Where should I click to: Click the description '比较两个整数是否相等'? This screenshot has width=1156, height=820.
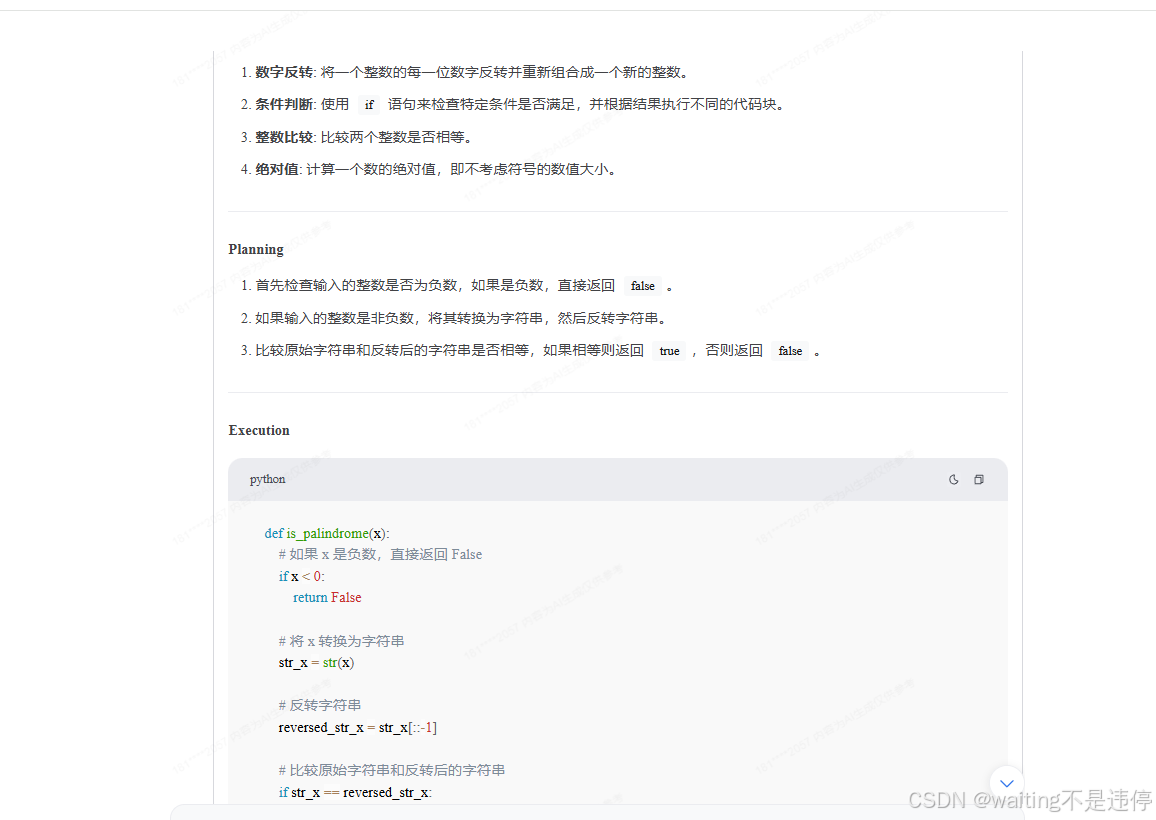click(392, 137)
